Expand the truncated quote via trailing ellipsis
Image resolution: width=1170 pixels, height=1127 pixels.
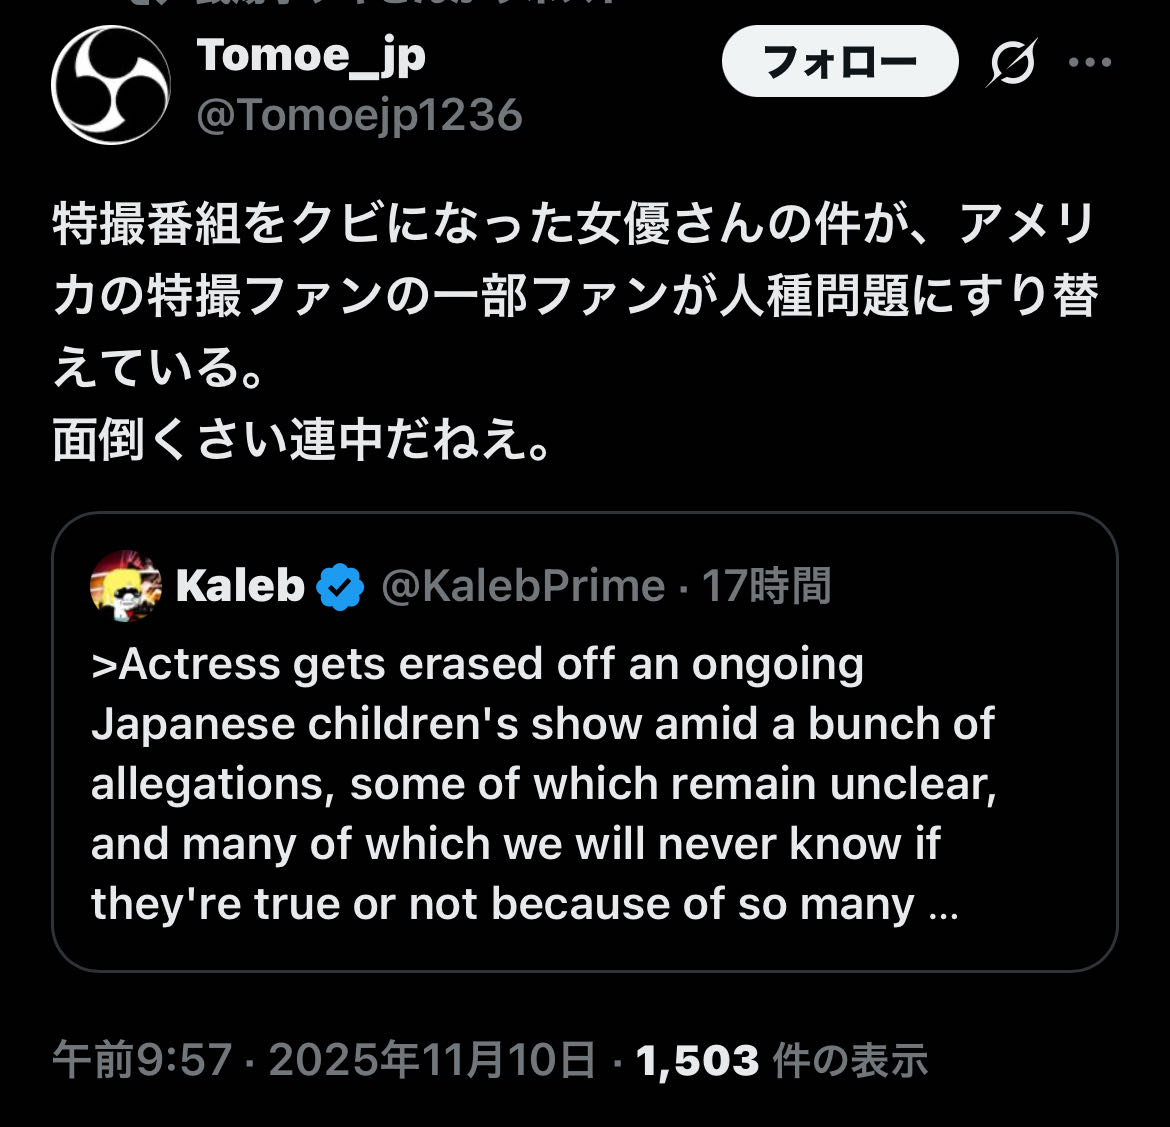click(x=943, y=906)
